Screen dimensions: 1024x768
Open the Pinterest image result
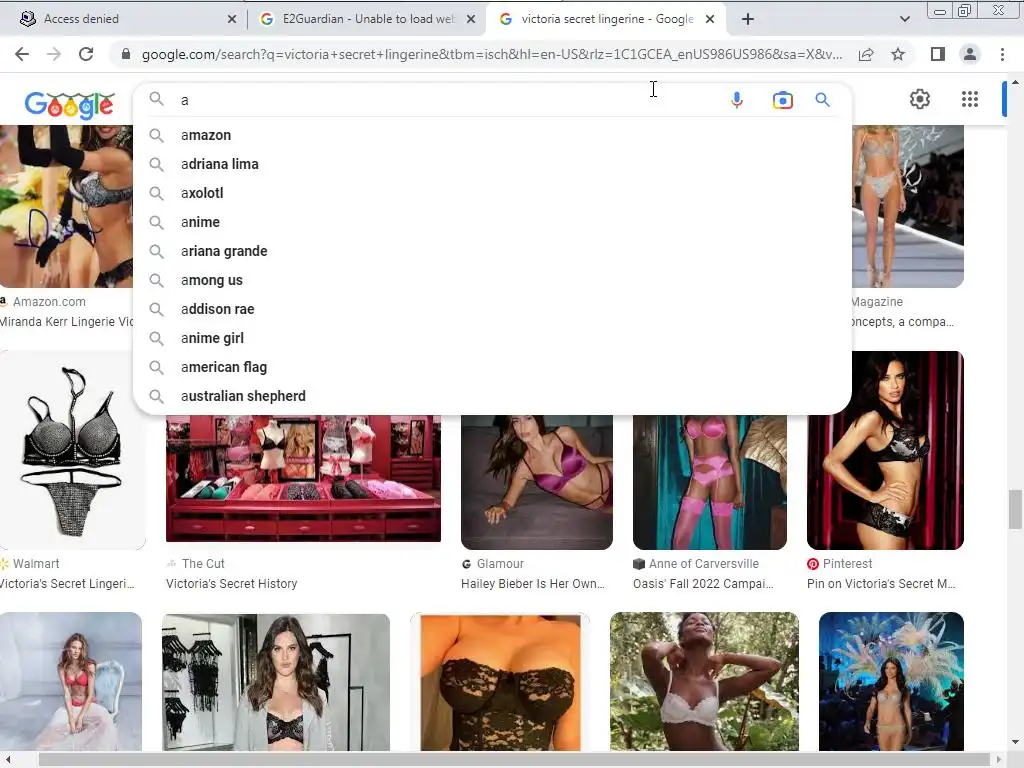(x=885, y=451)
